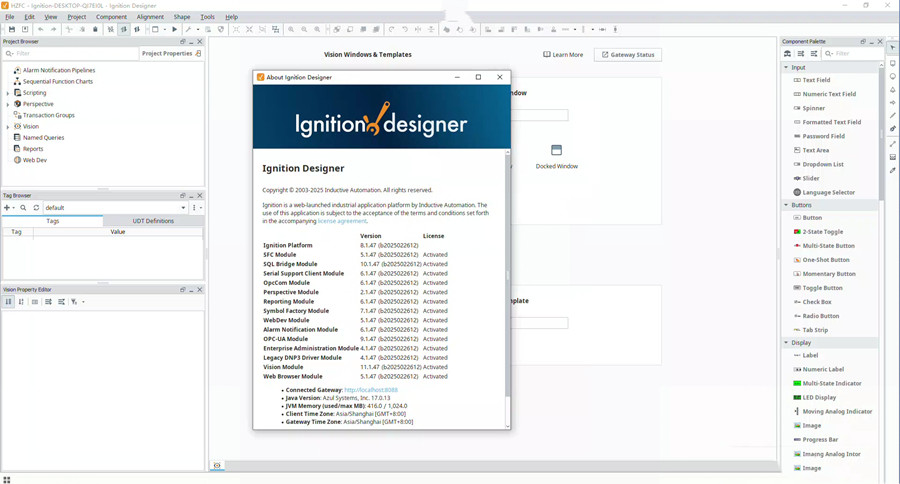Image resolution: width=900 pixels, height=484 pixels.
Task: Click the Perspective node icon
Action: click(x=17, y=104)
